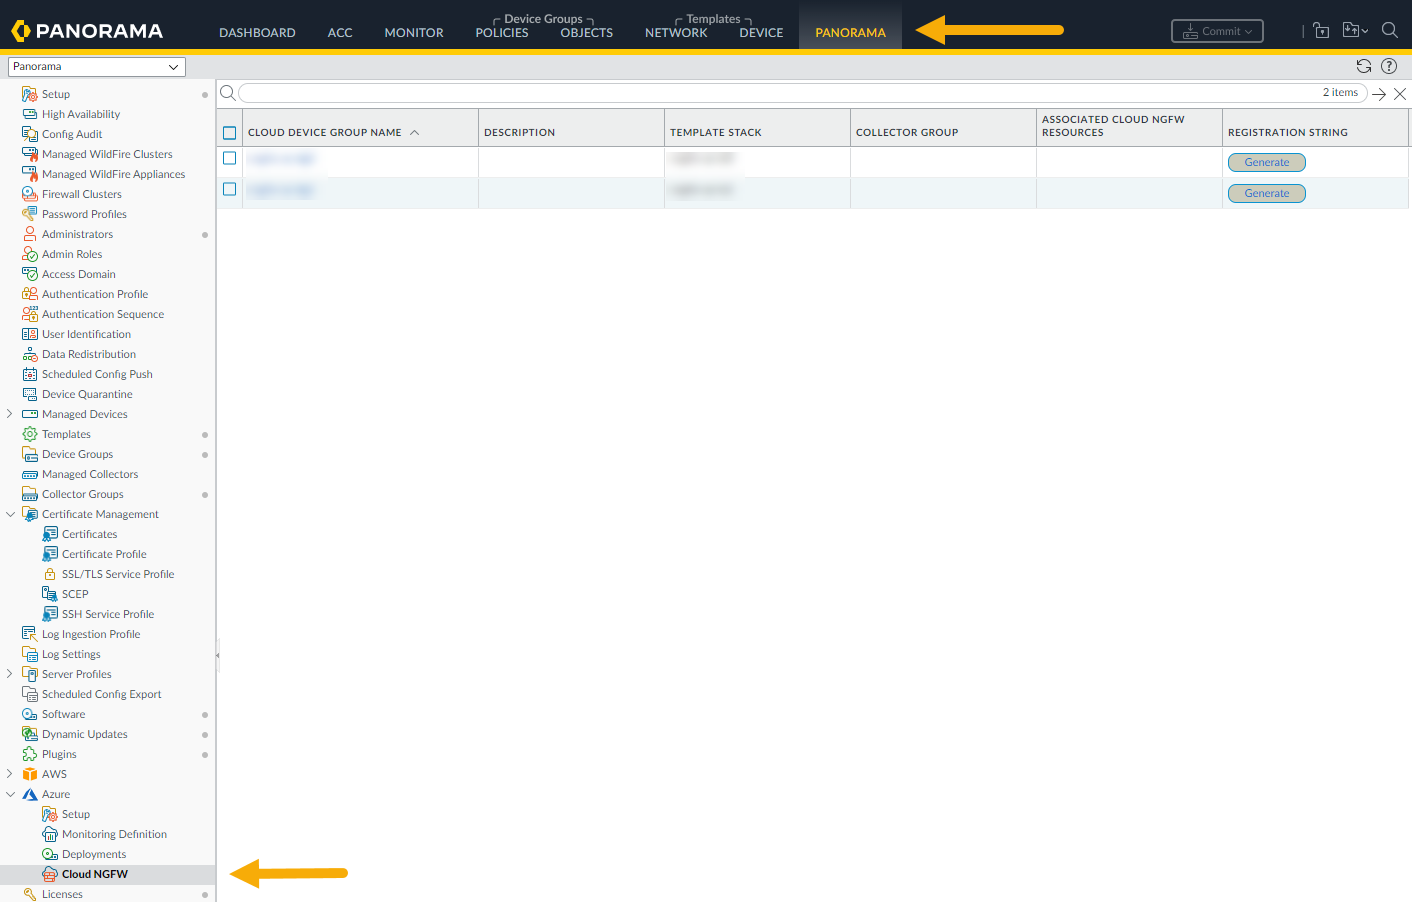Open global search magnifier in header
Viewport: 1412px width, 902px height.
click(1390, 30)
